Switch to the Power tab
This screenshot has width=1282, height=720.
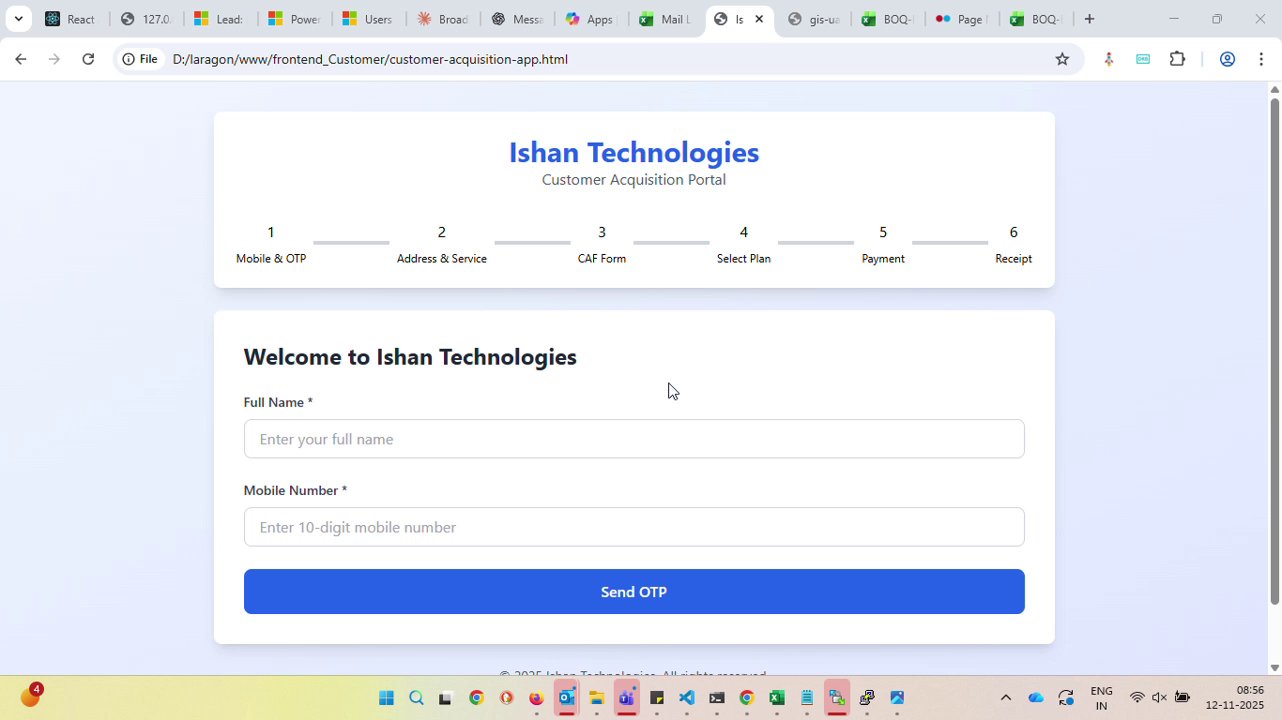[x=293, y=19]
